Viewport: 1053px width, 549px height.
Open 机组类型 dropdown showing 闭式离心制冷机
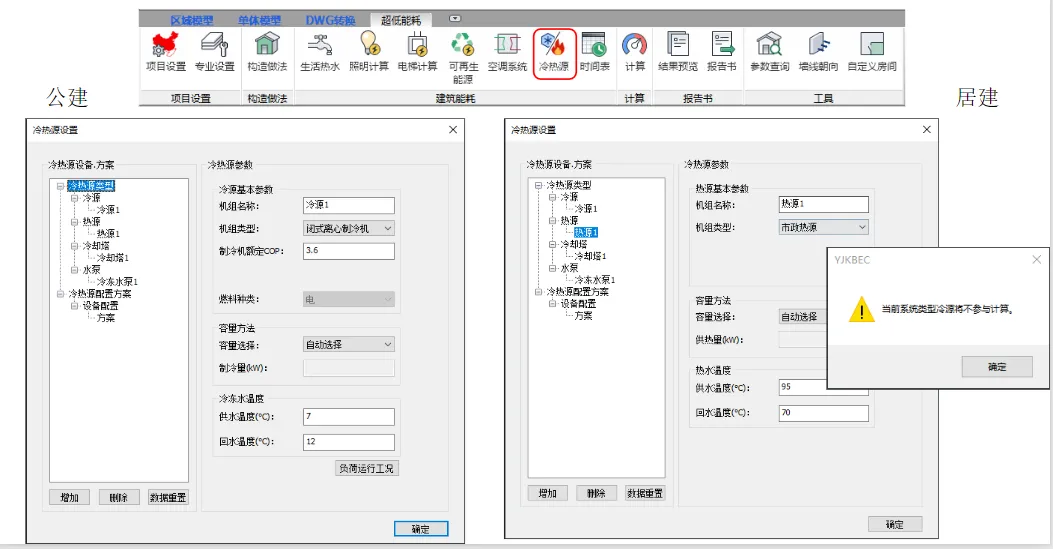349,229
